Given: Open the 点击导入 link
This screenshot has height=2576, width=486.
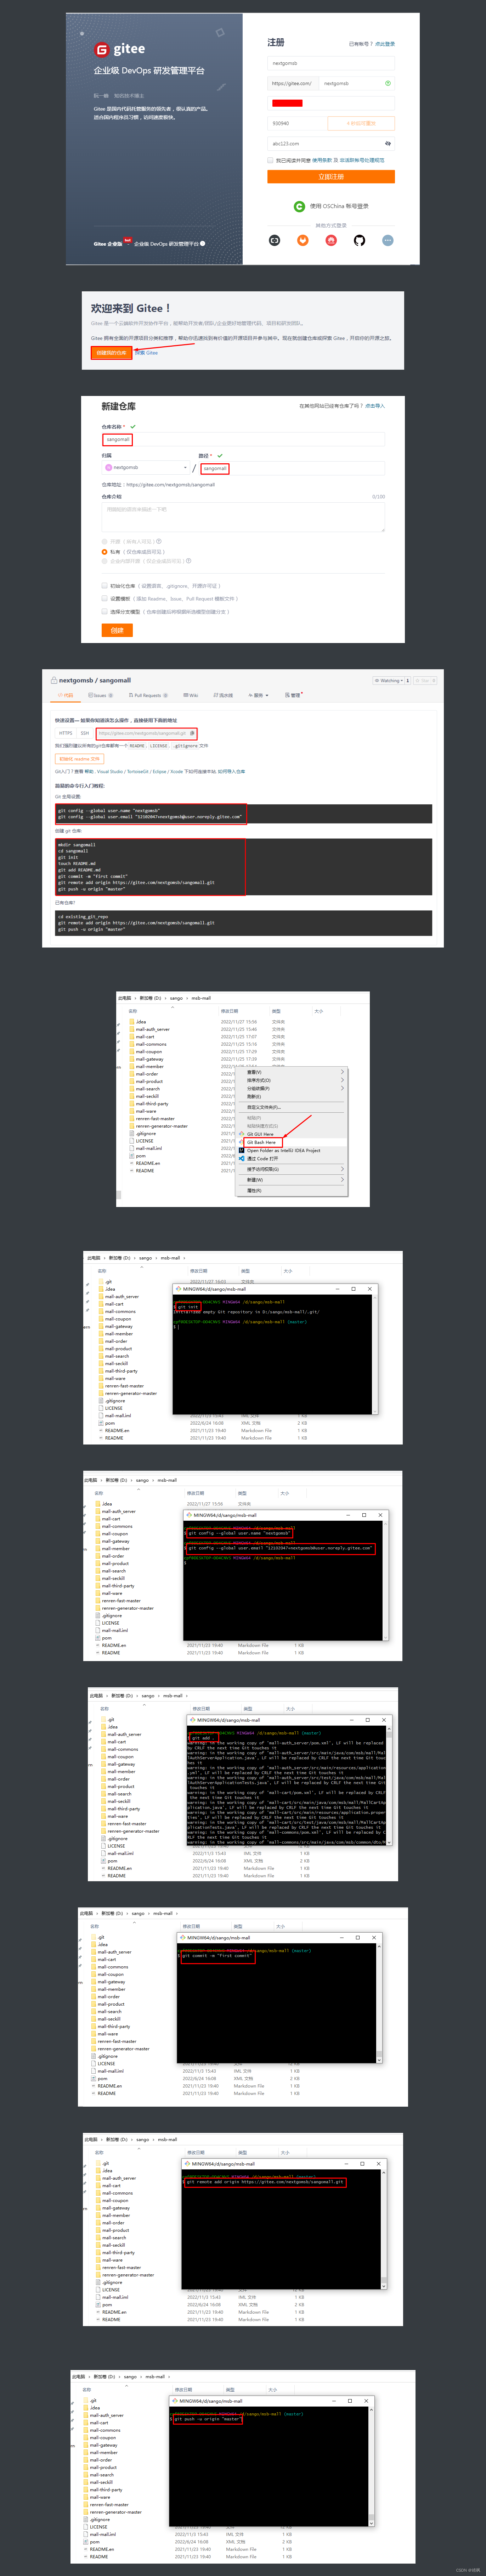Looking at the screenshot, I should [375, 406].
